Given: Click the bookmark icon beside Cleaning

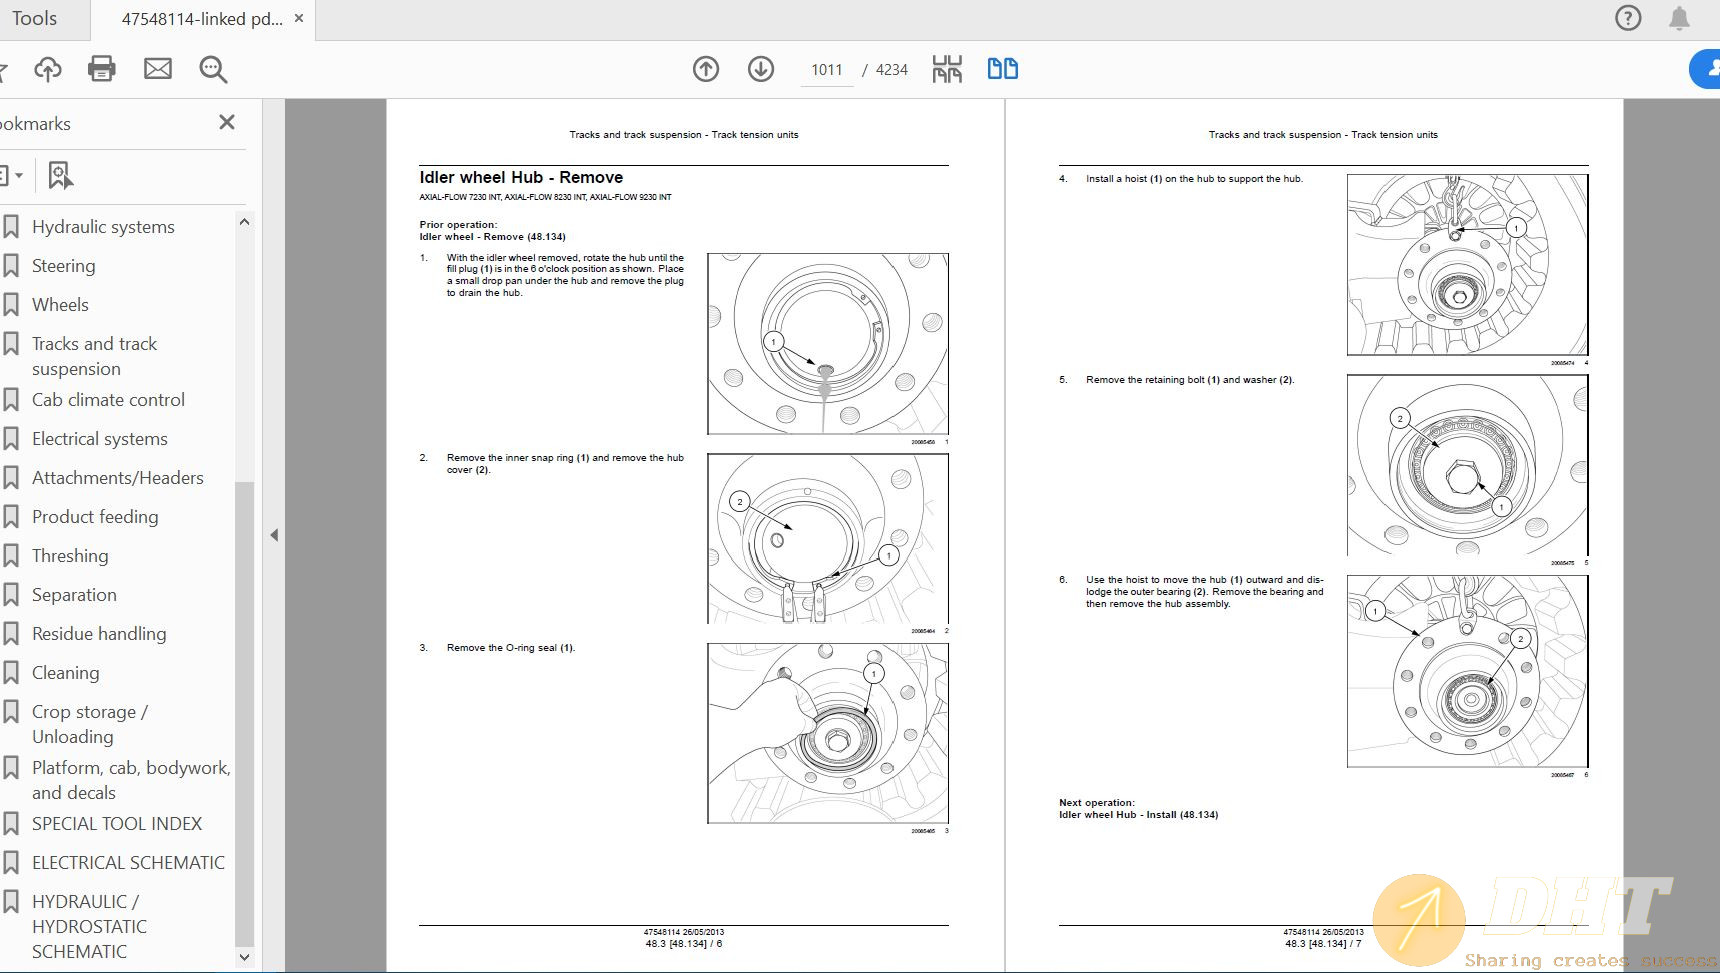Looking at the screenshot, I should tap(12, 673).
